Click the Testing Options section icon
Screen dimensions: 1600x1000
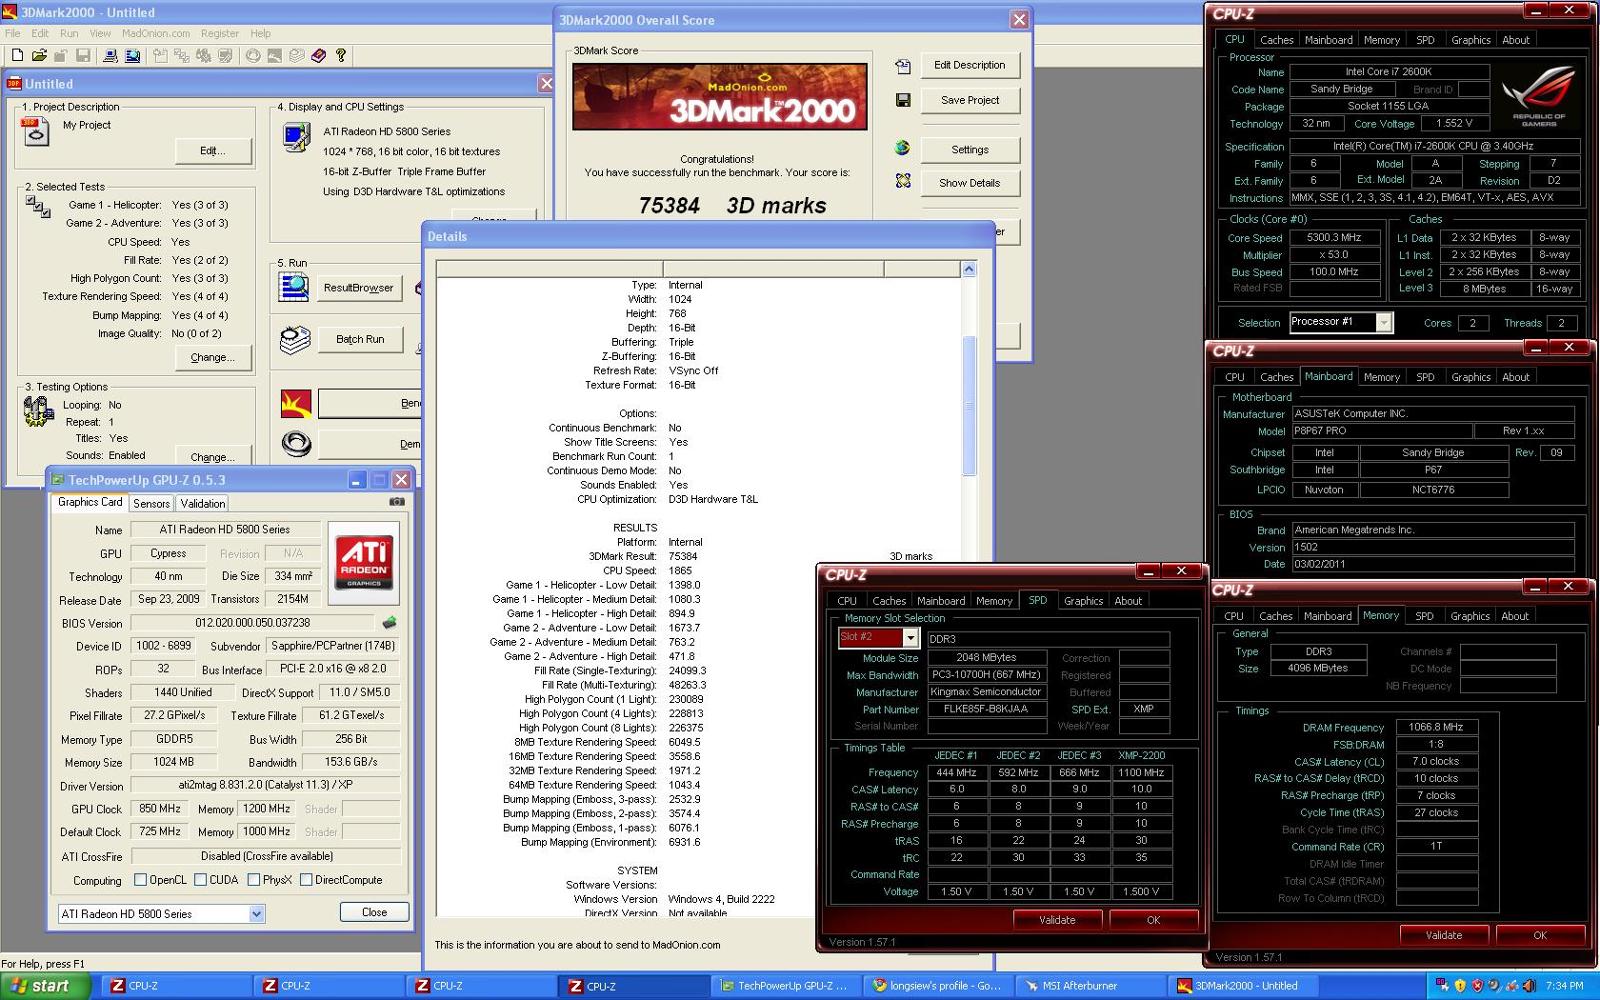(x=38, y=411)
